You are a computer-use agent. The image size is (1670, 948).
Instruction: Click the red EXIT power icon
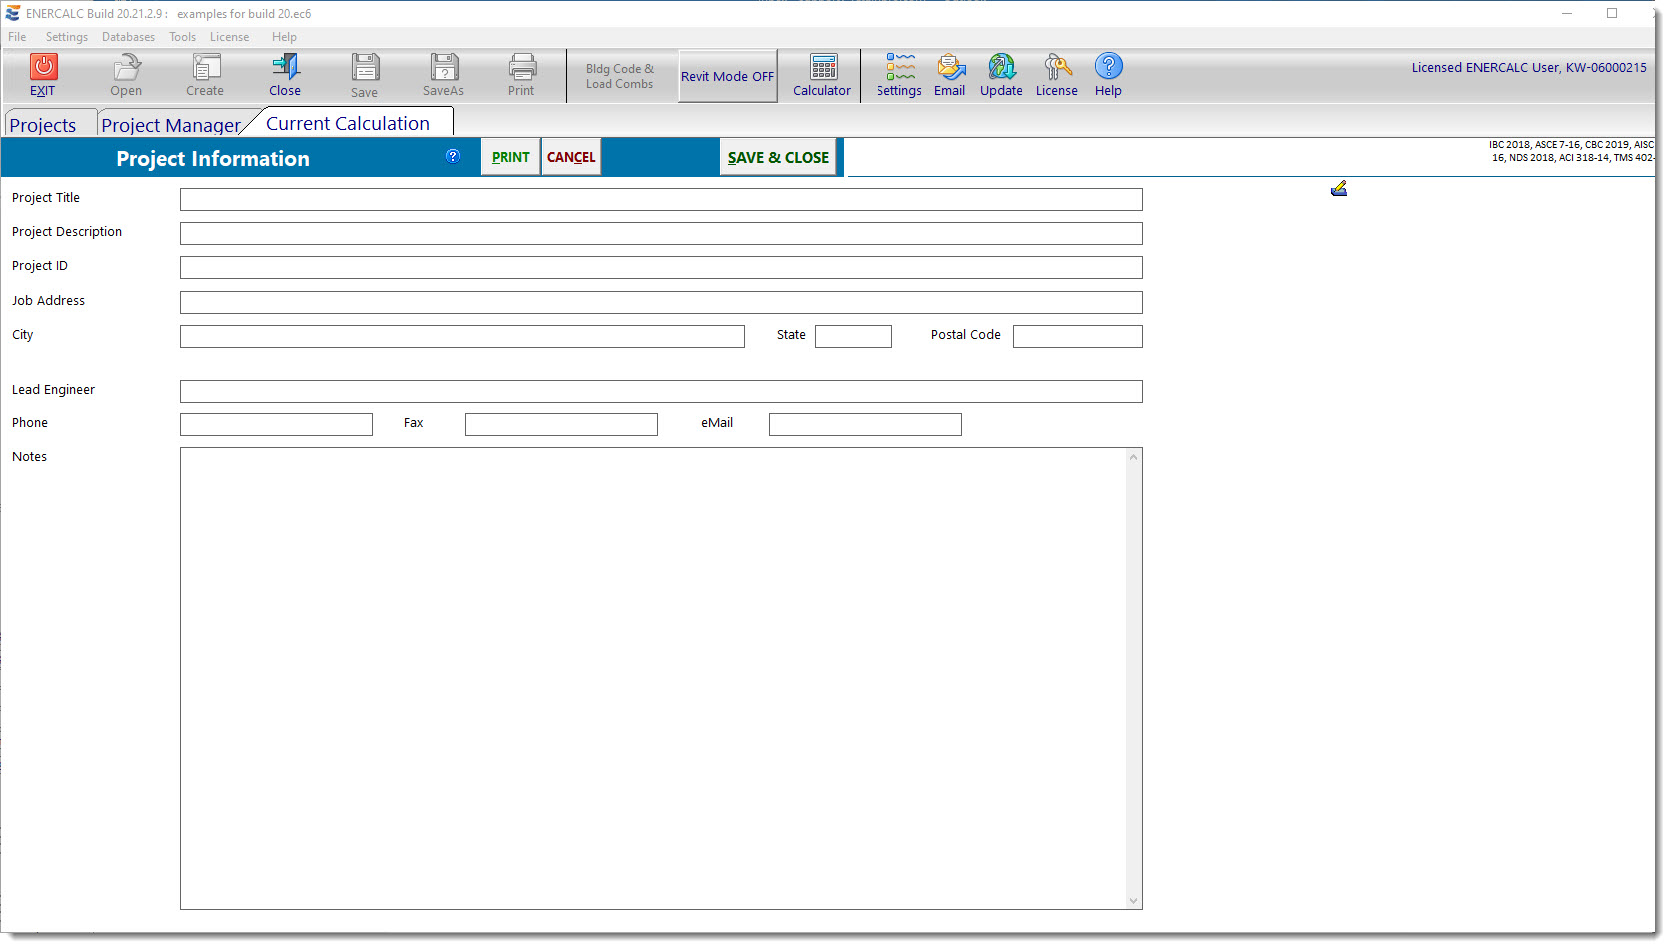pos(43,67)
